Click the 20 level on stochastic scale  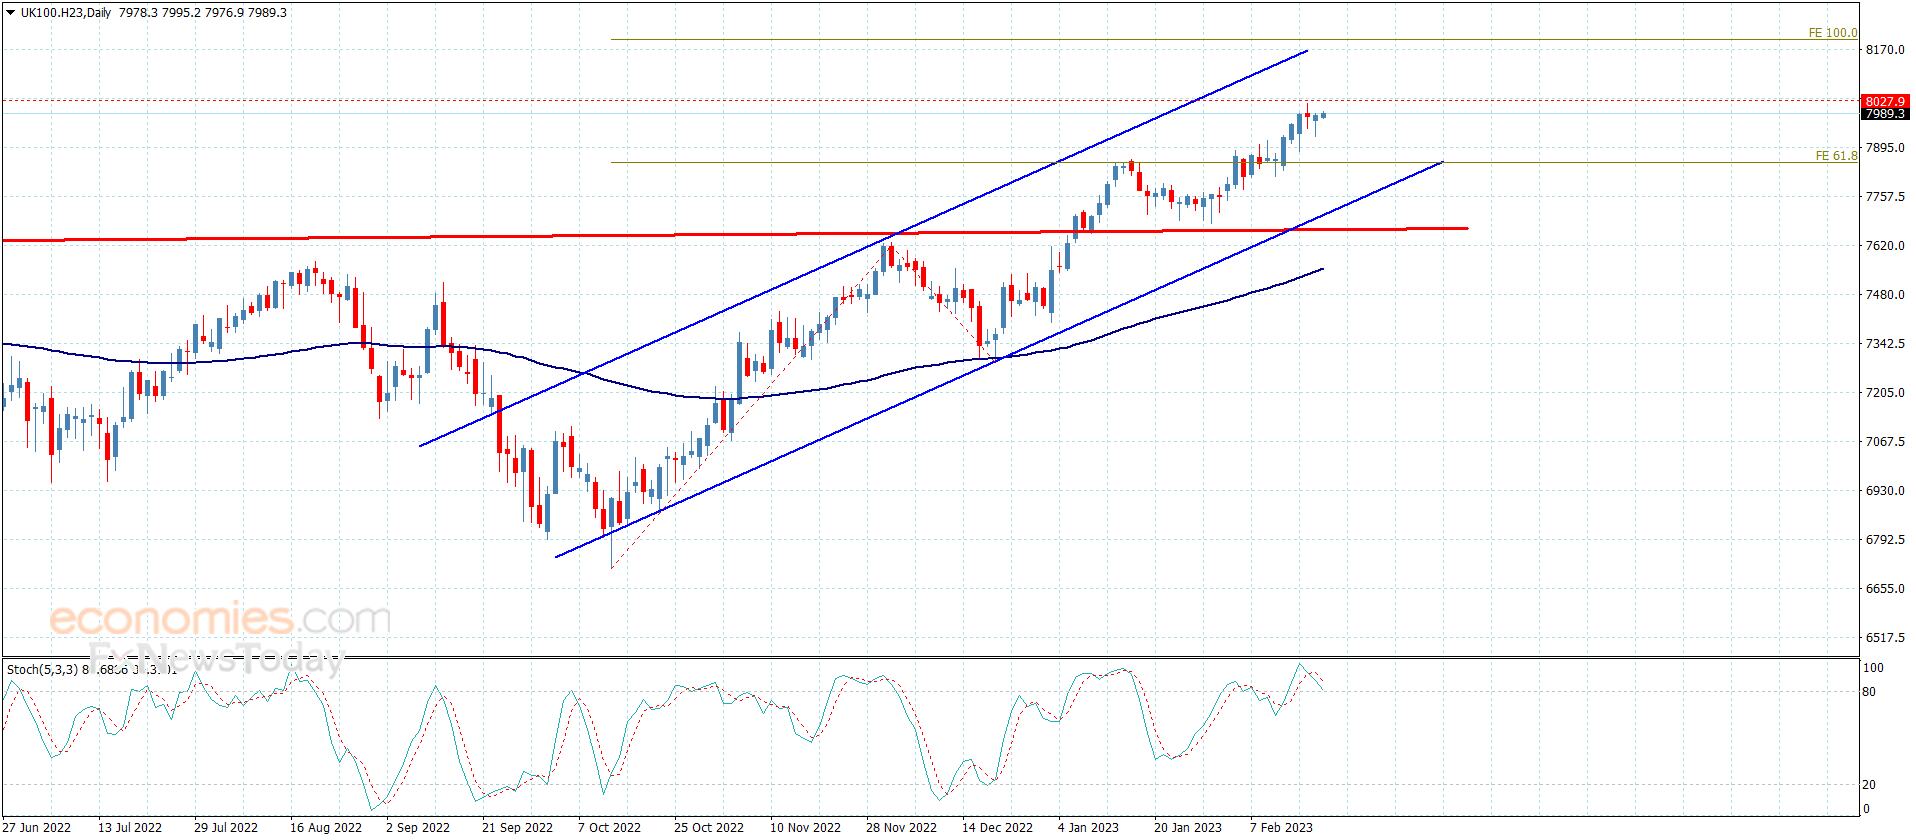click(1869, 785)
